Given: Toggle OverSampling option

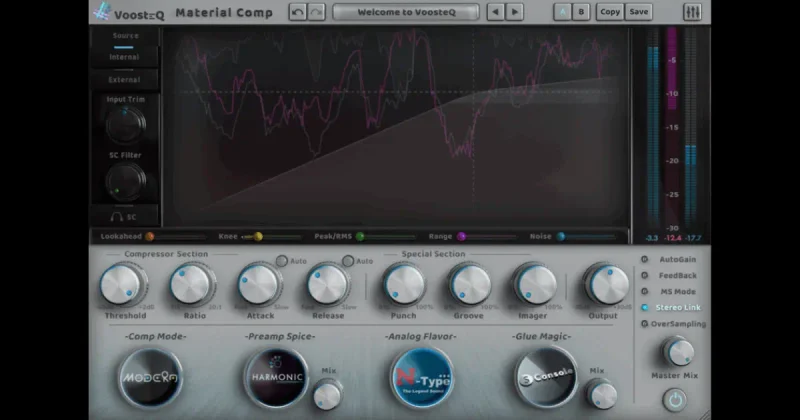Looking at the screenshot, I should 673,324.
